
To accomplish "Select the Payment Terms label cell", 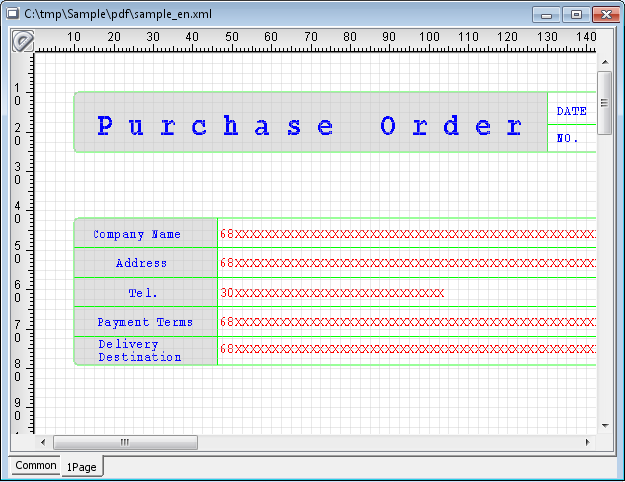I will tap(146, 322).
